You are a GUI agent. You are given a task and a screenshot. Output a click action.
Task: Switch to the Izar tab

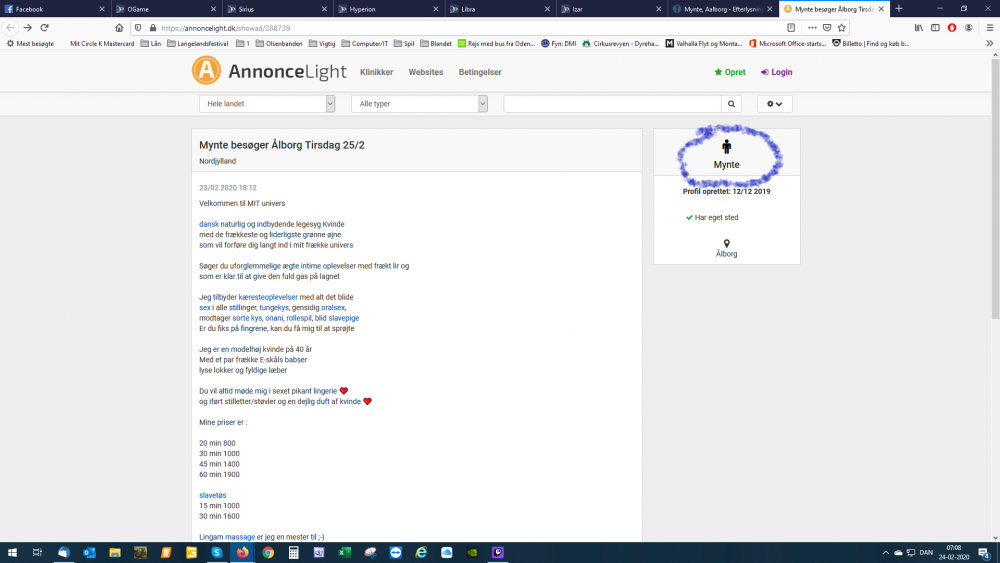pos(611,9)
